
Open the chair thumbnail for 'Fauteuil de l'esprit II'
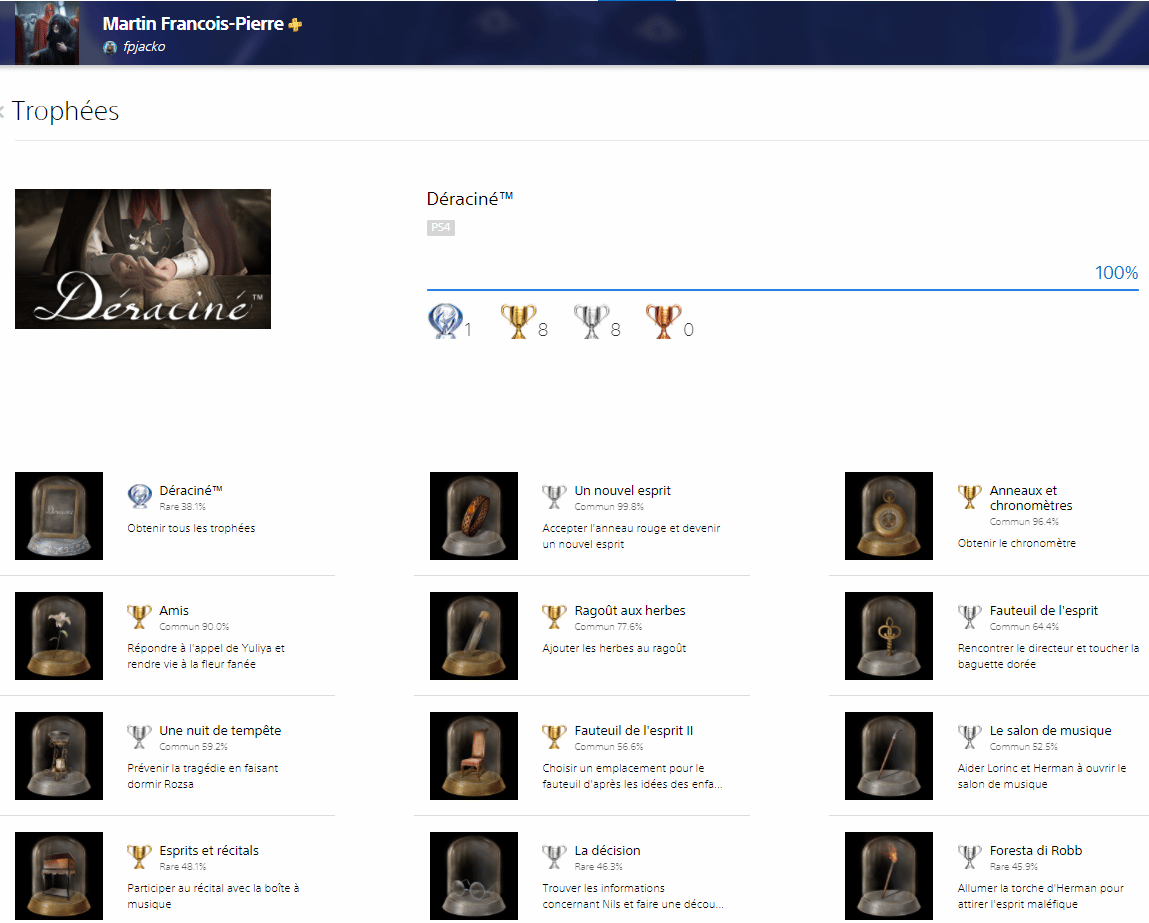tap(473, 756)
